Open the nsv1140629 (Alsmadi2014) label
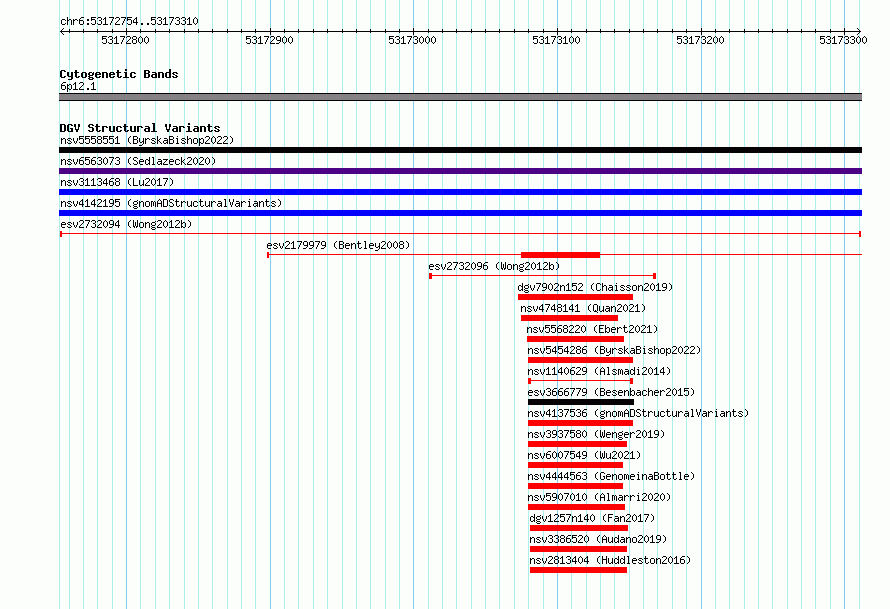This screenshot has height=609, width=890. coord(599,371)
